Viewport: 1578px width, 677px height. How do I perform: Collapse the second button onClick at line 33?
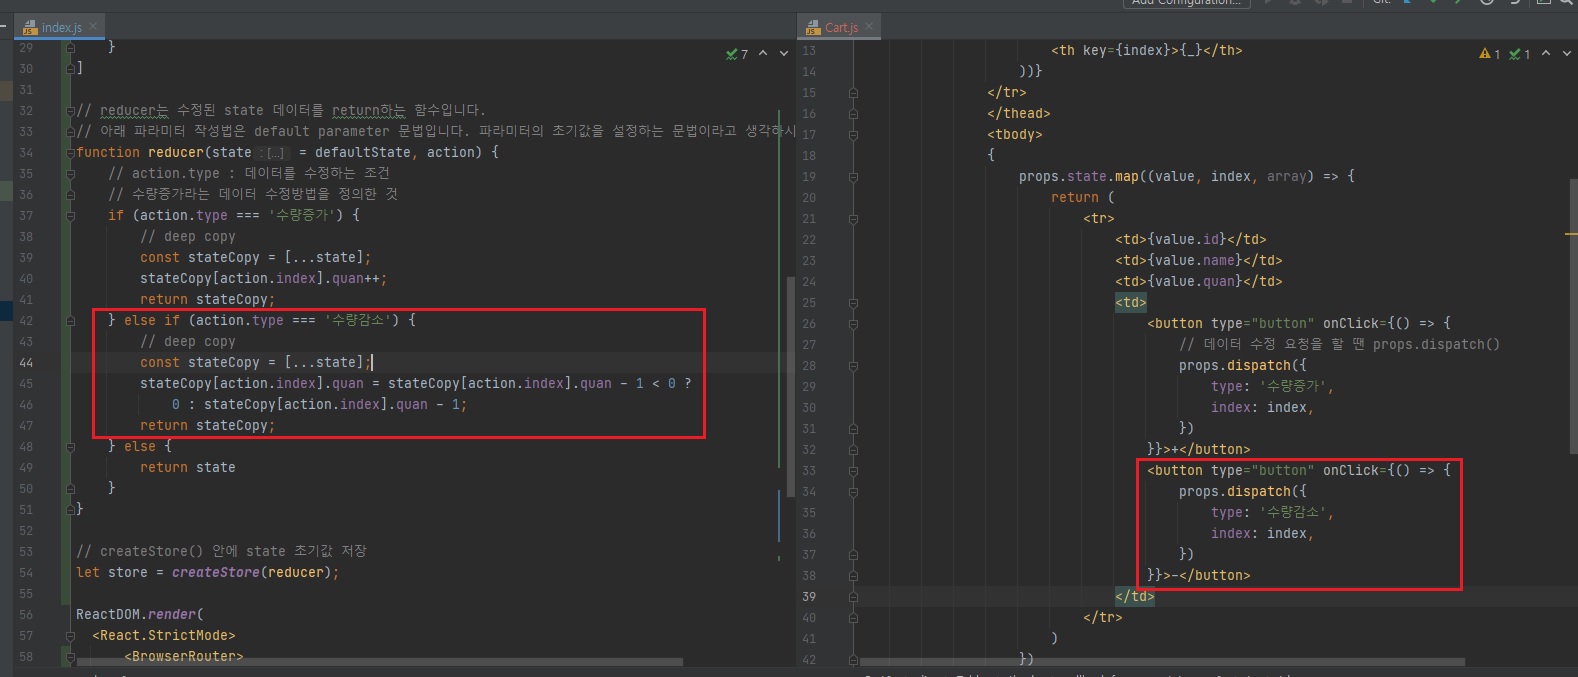[853, 471]
